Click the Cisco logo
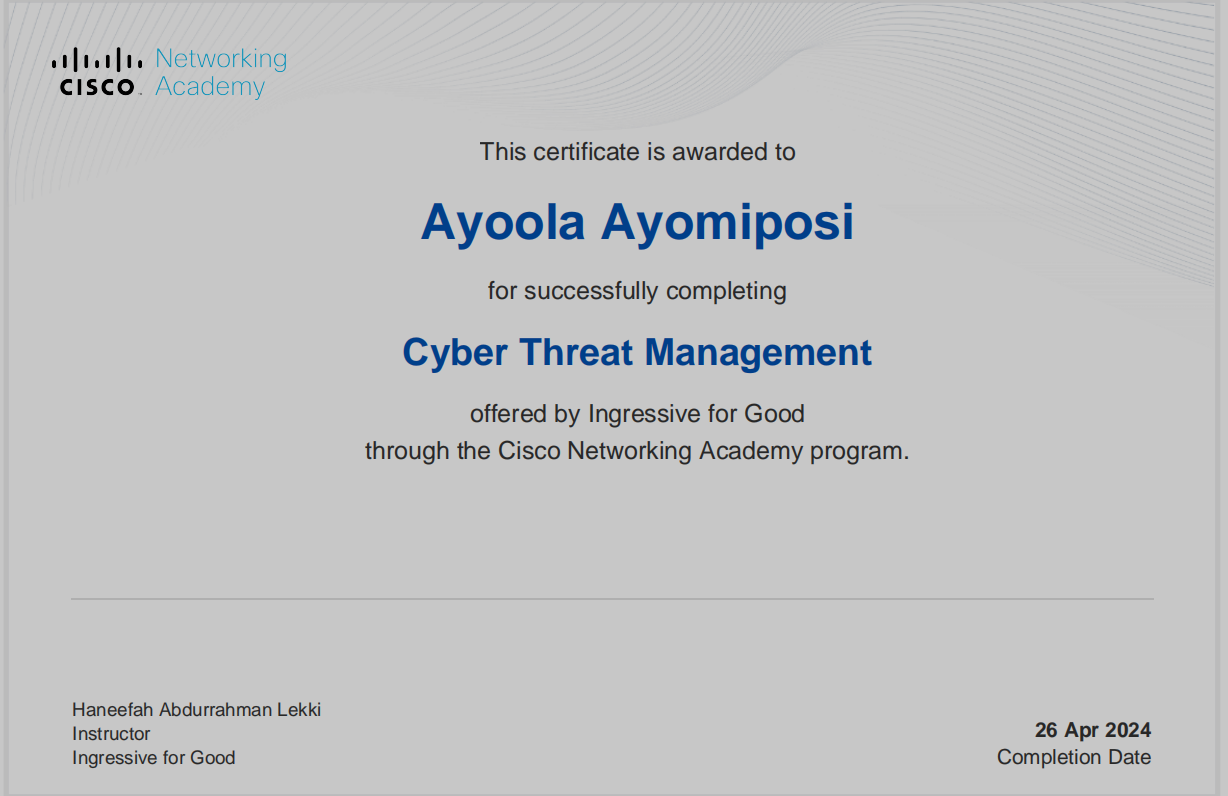Screen dimensions: 1228x796 (96, 72)
